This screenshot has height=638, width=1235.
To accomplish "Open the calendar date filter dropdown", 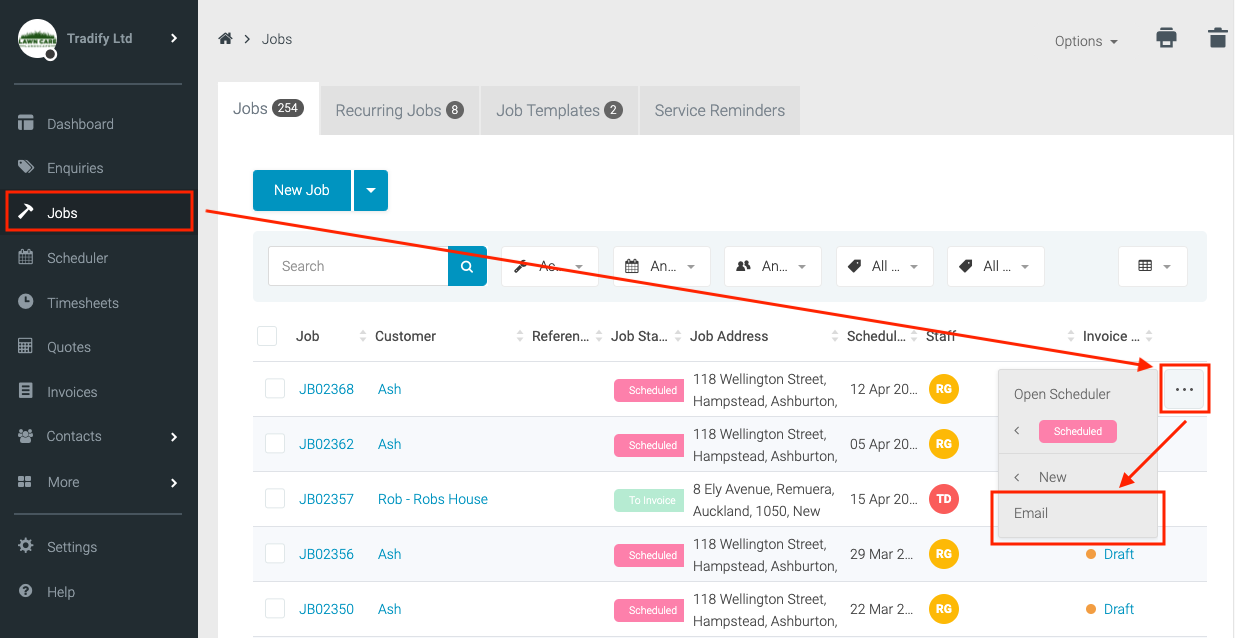I will point(661,266).
